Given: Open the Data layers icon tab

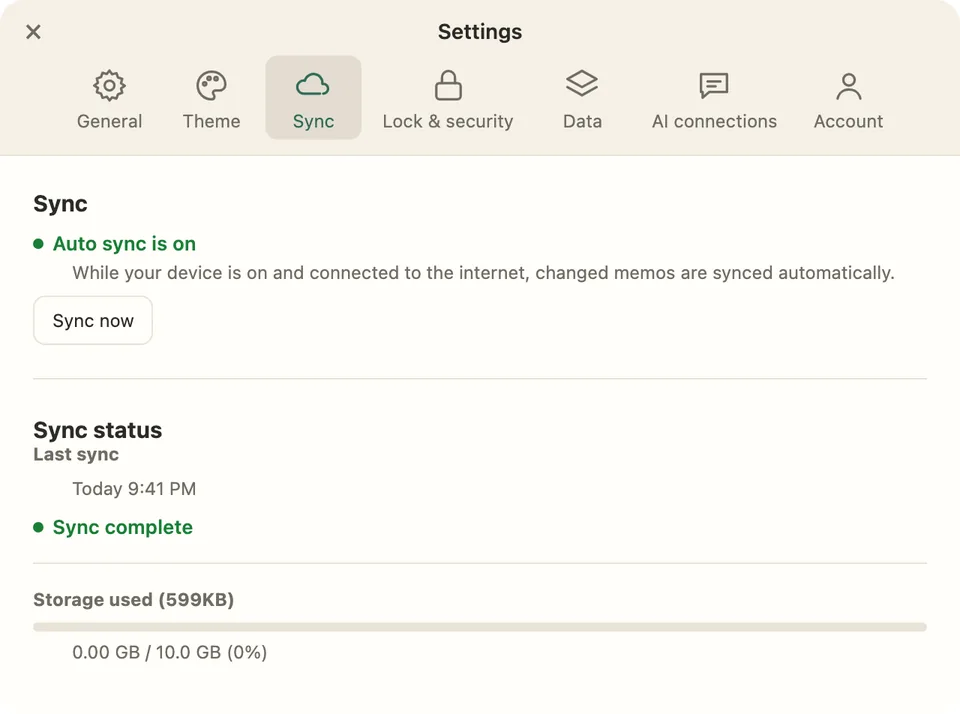Looking at the screenshot, I should click(582, 84).
